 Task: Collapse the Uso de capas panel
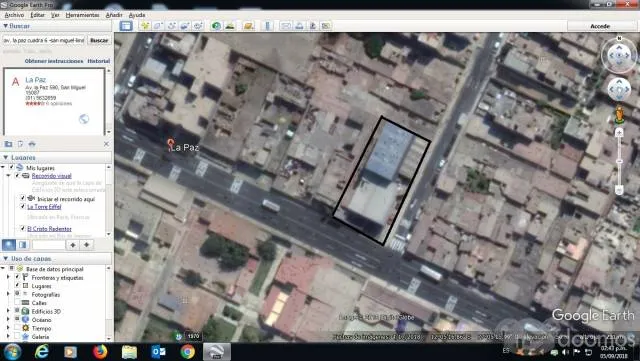click(5, 258)
